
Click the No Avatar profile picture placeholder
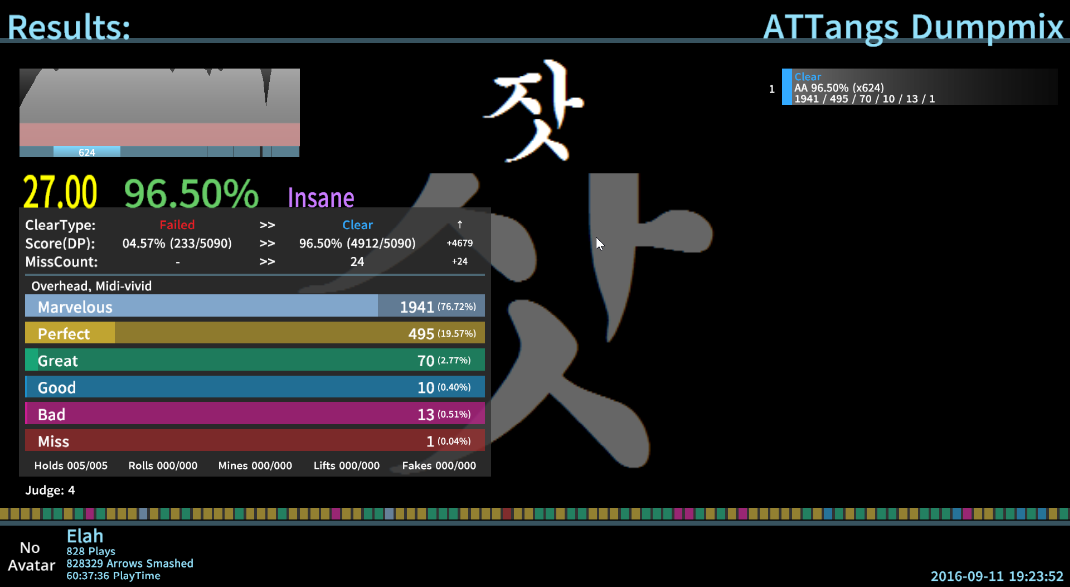click(x=30, y=556)
